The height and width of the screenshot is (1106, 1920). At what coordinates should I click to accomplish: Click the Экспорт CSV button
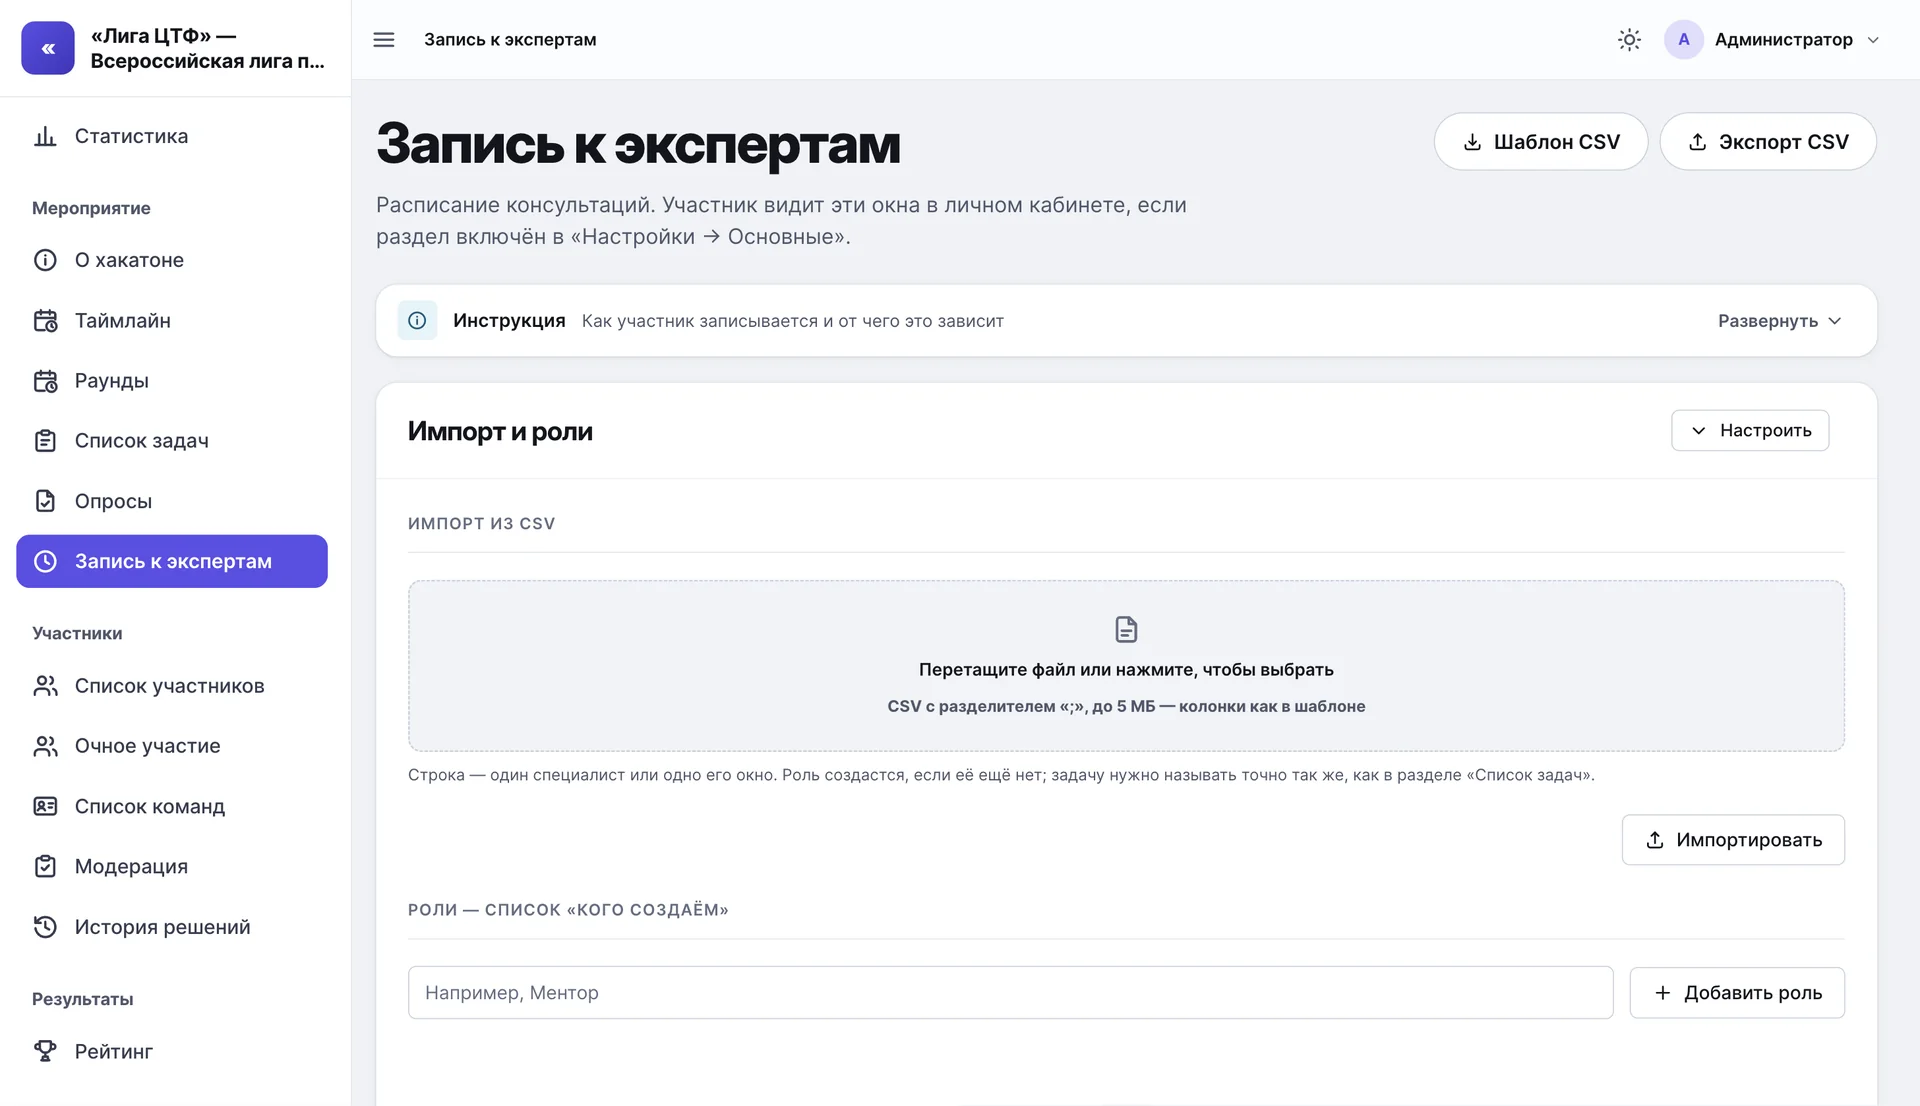[x=1768, y=142]
